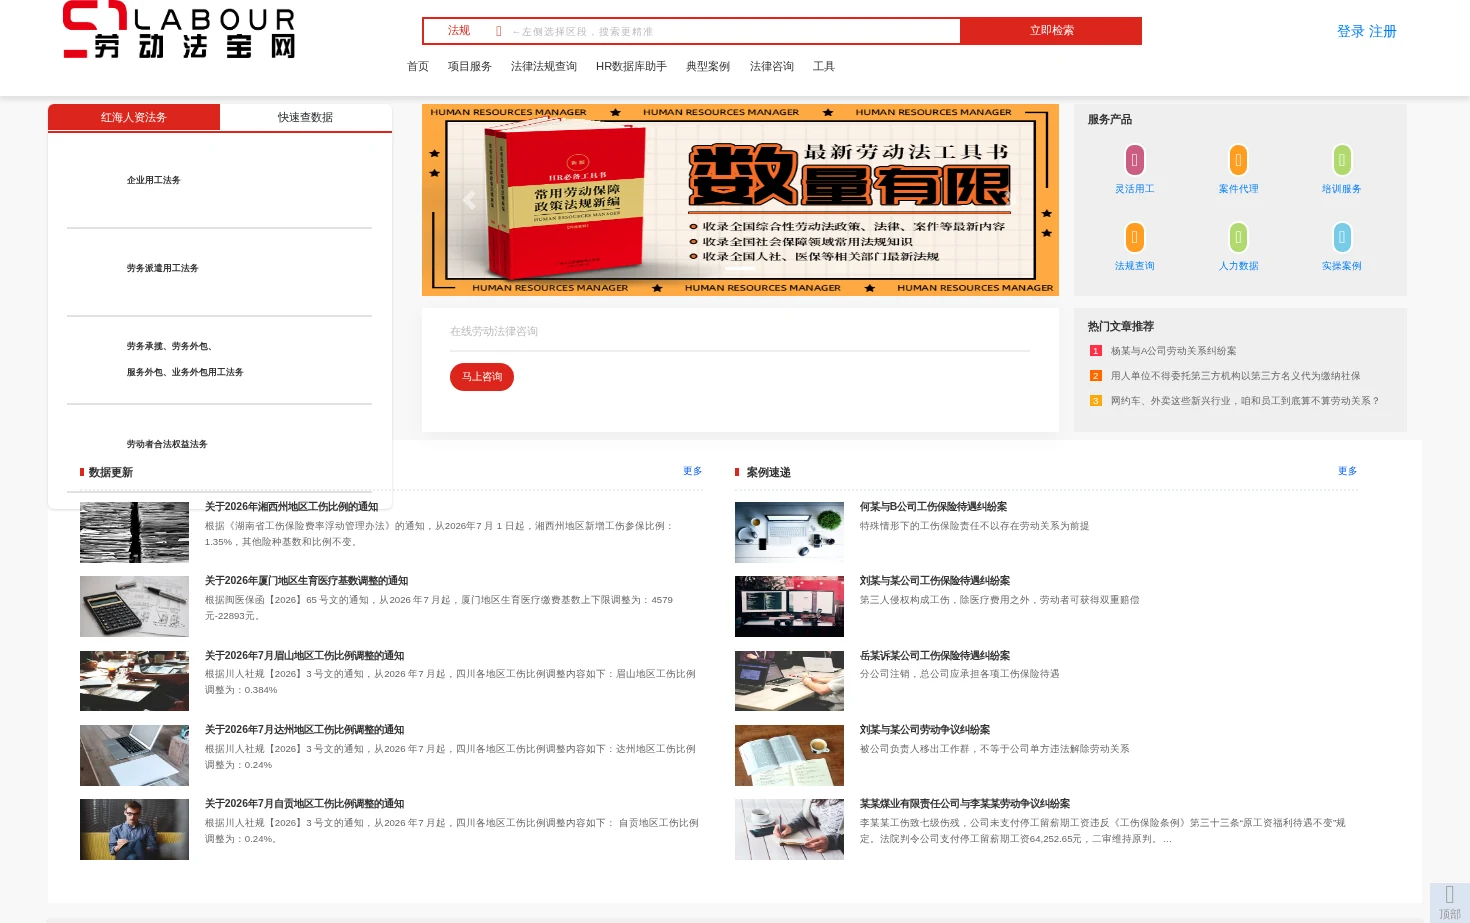Click thumbnail for 刘某工伤保险待遇 case
Screen dimensions: 1470x923
click(x=789, y=606)
